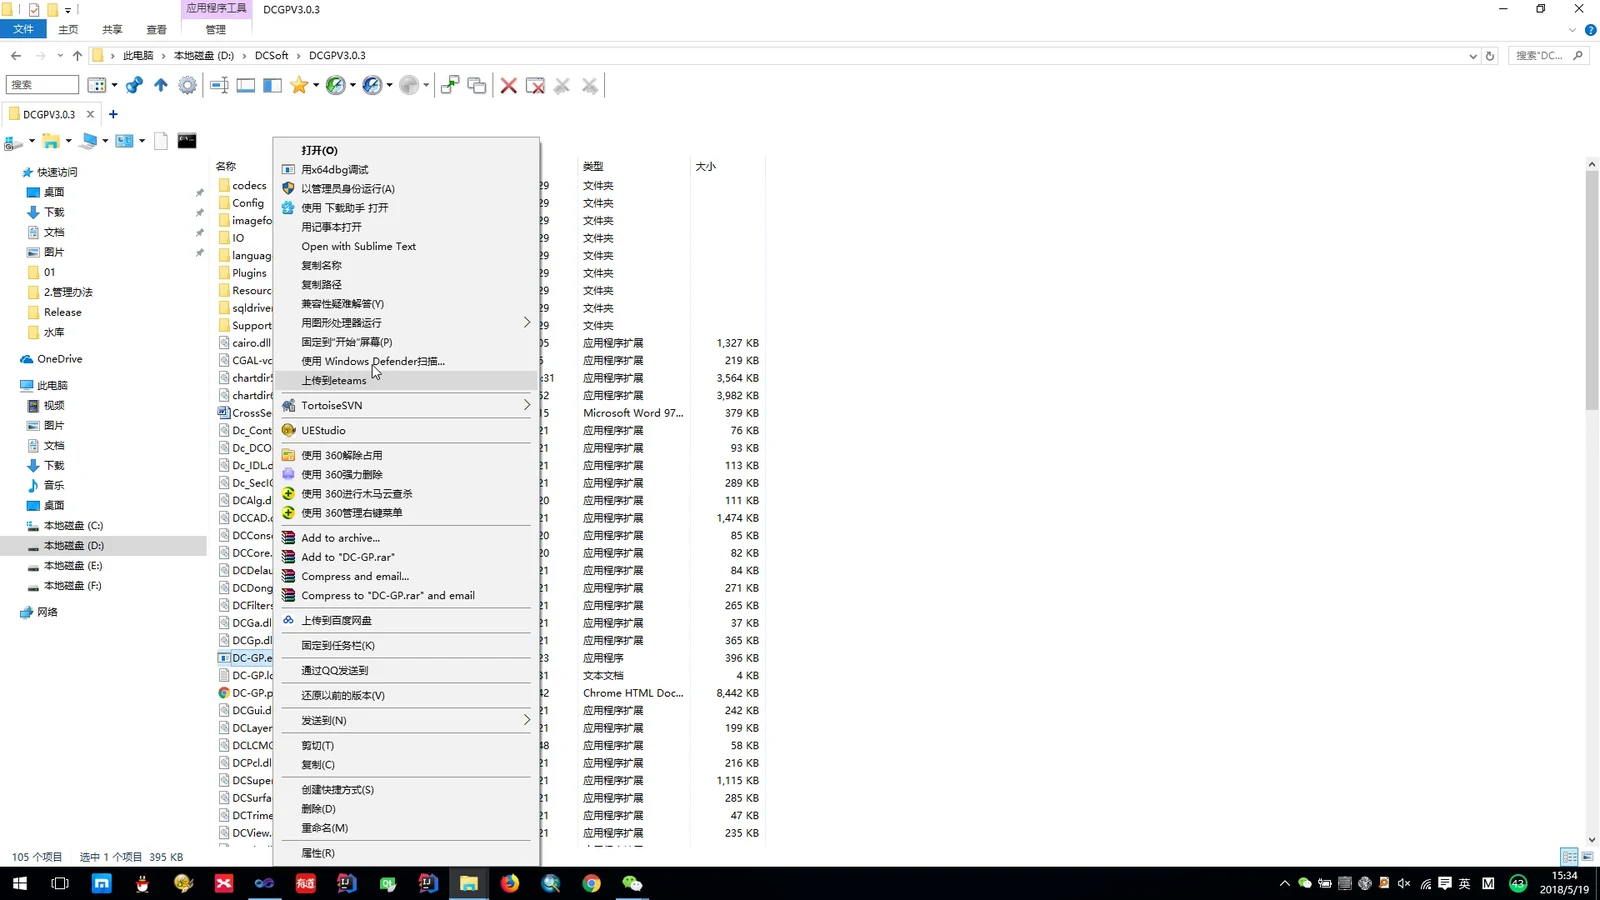1600x900 pixels.
Task: Open the gear settings toolbar icon
Action: pos(187,85)
